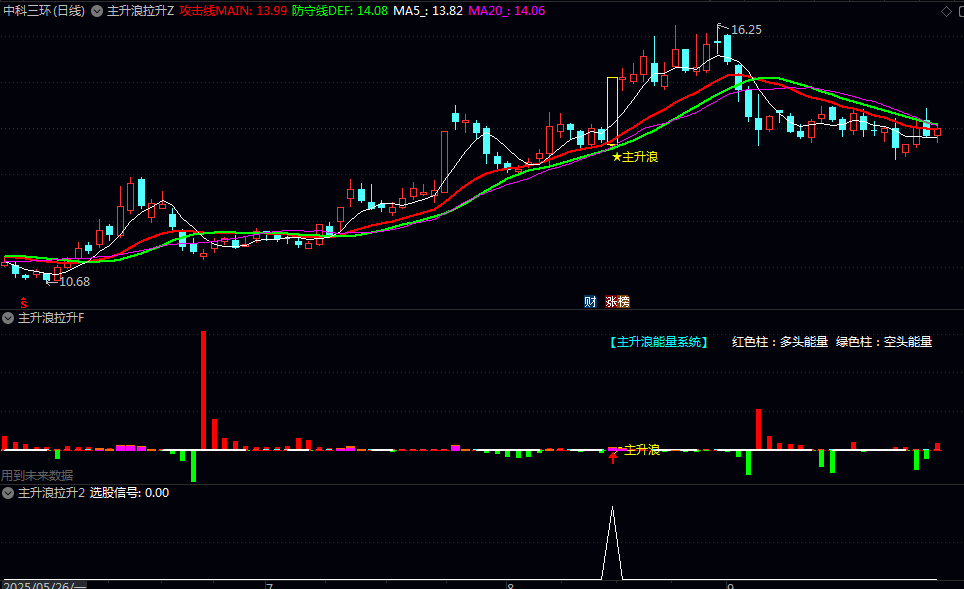The height and width of the screenshot is (589, 964).
Task: Click the 绿色柱：空头能量 legend text
Action: (883, 342)
